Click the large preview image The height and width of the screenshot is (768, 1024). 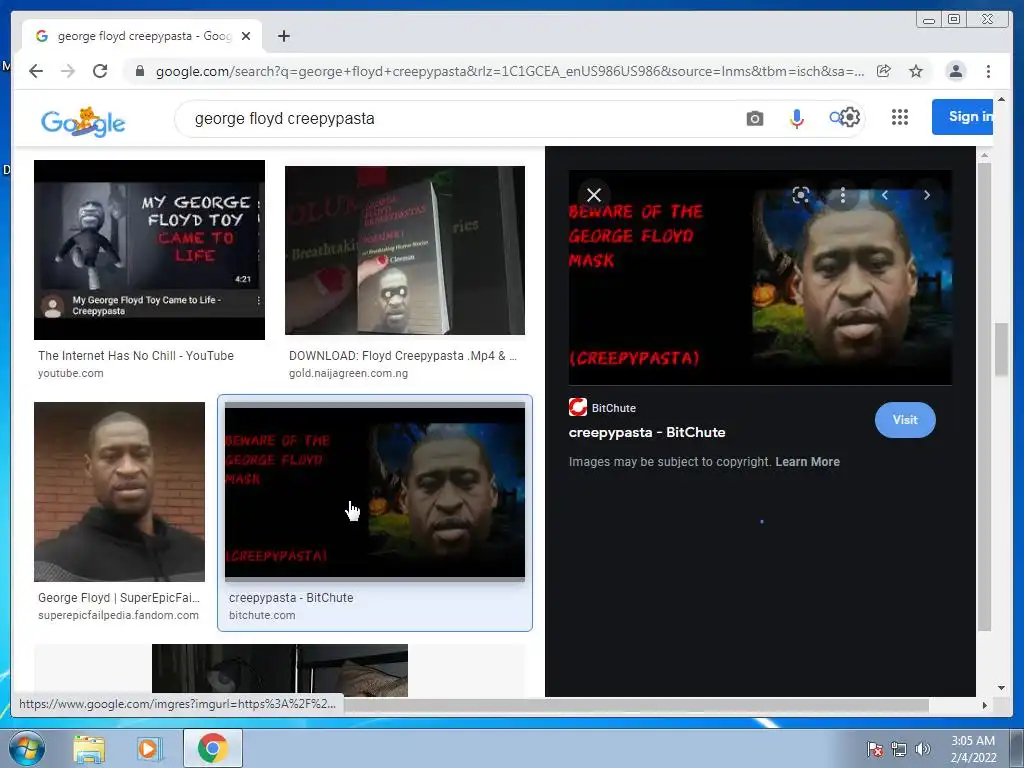point(760,278)
